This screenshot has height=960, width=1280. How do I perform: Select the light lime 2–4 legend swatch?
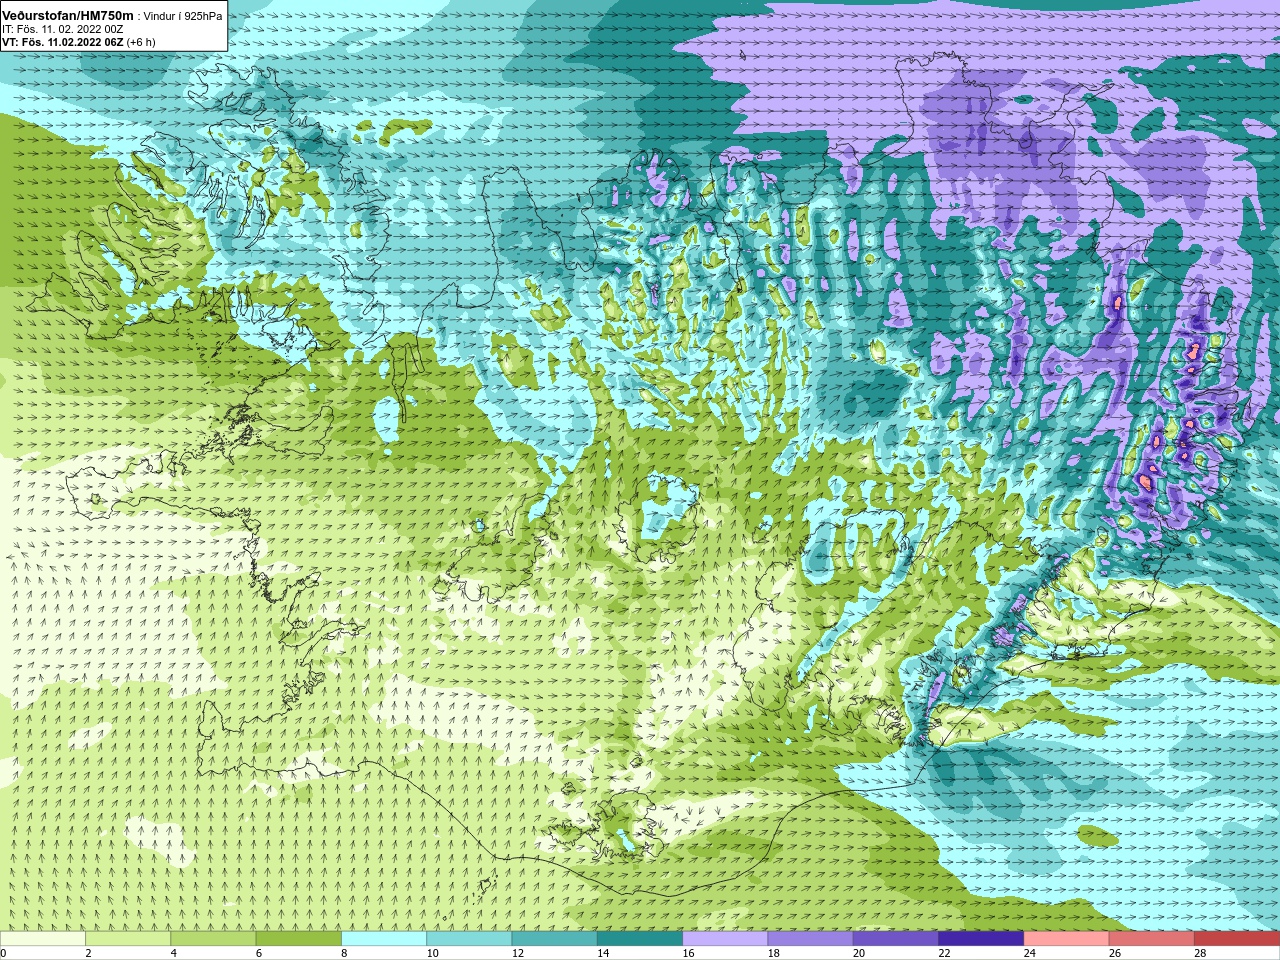(x=128, y=939)
